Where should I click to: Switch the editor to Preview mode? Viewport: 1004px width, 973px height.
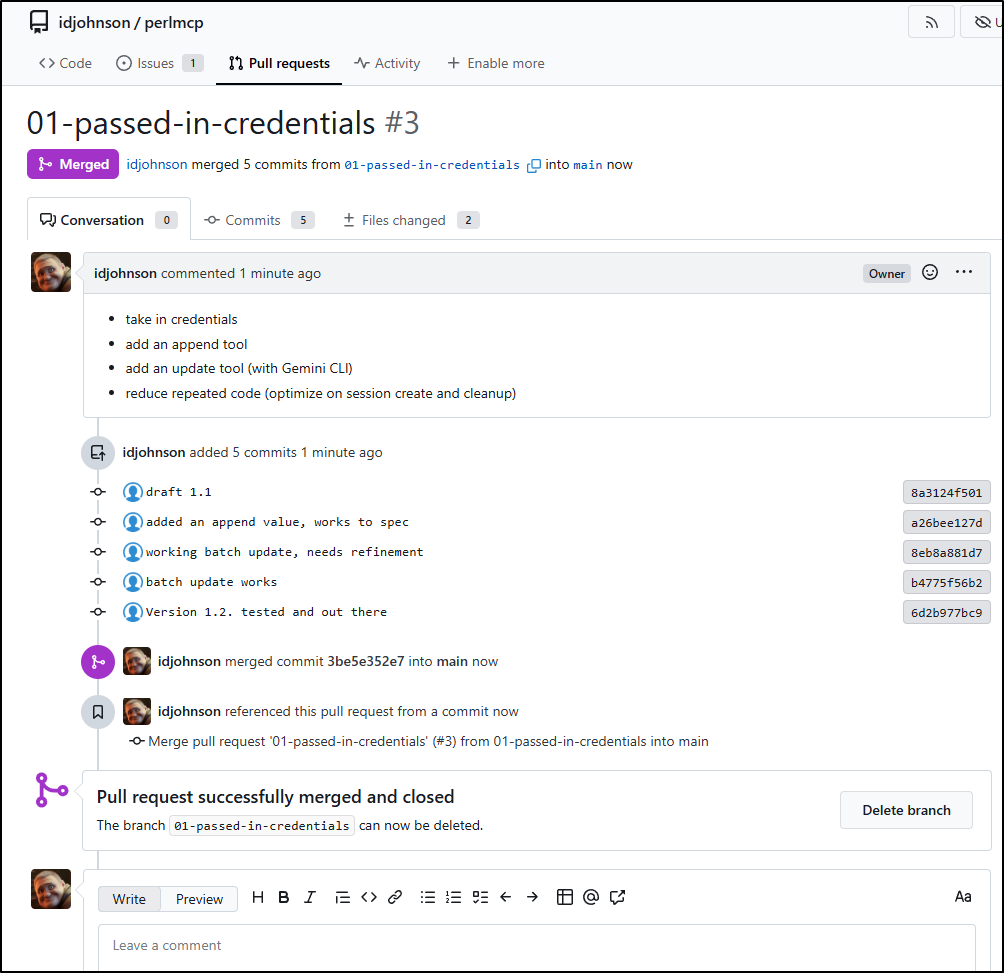click(199, 899)
